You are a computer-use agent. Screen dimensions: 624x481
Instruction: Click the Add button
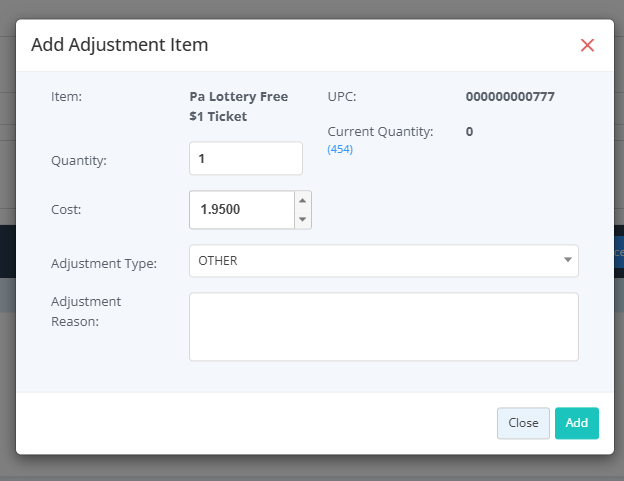[x=577, y=423]
